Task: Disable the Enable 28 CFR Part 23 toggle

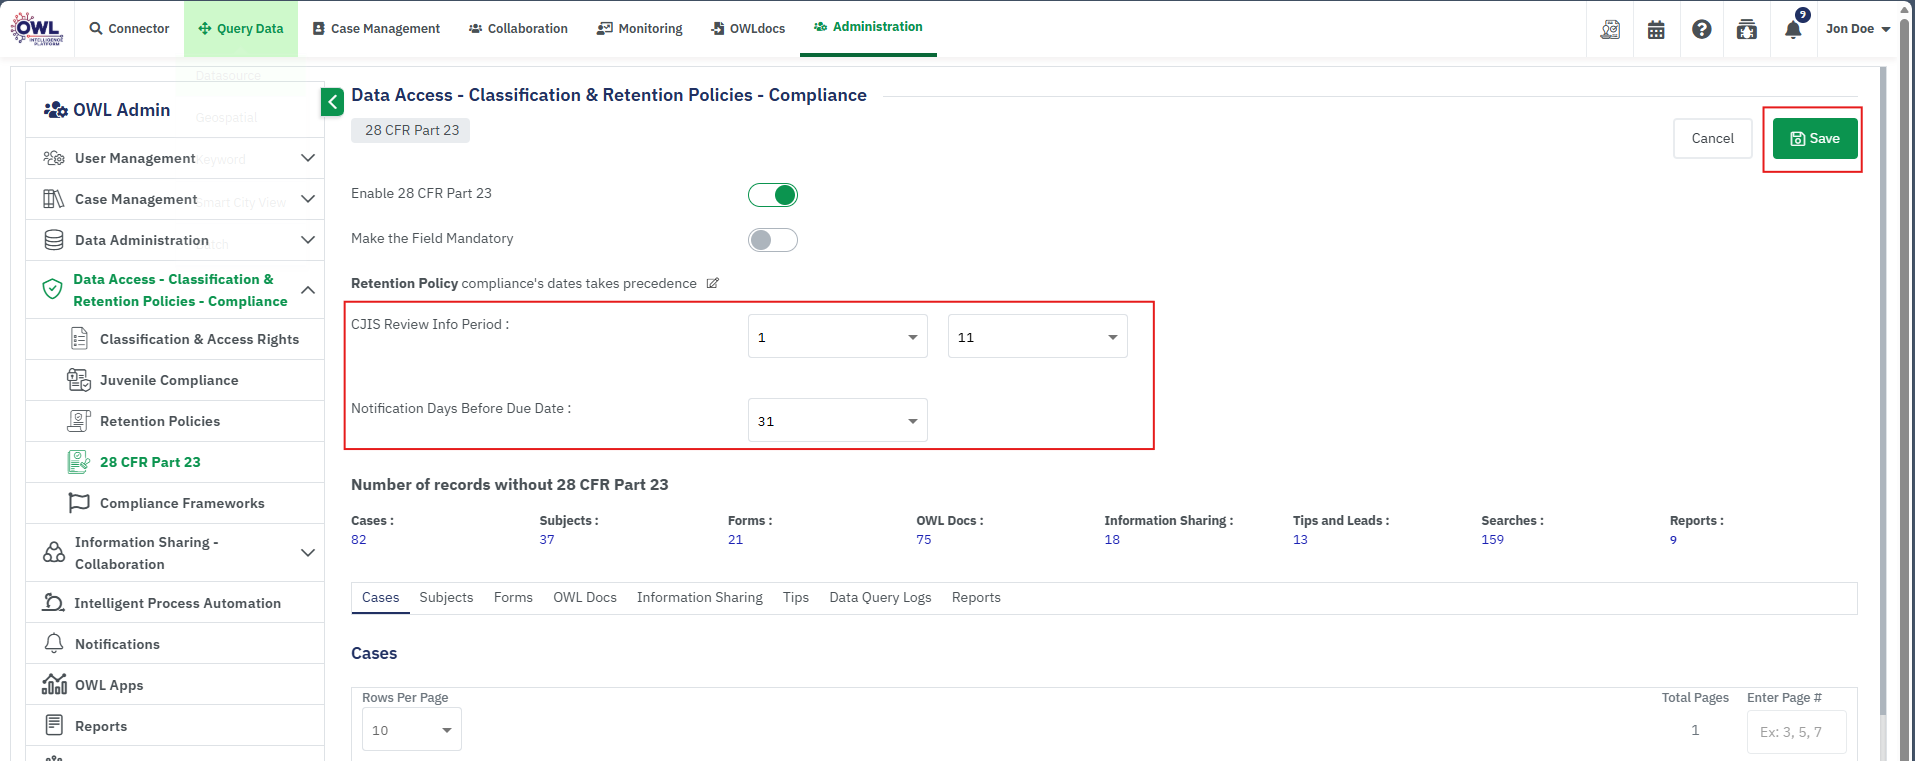Action: pyautogui.click(x=773, y=195)
